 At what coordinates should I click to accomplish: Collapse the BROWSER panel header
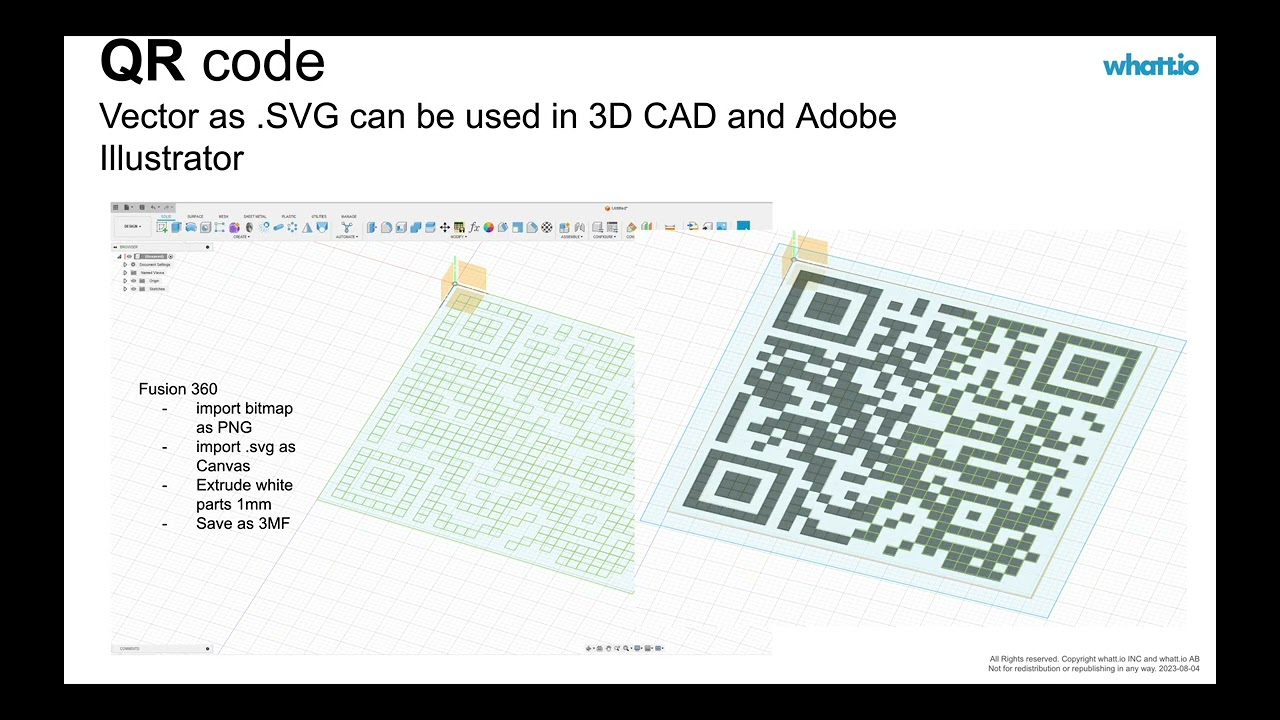(115, 247)
